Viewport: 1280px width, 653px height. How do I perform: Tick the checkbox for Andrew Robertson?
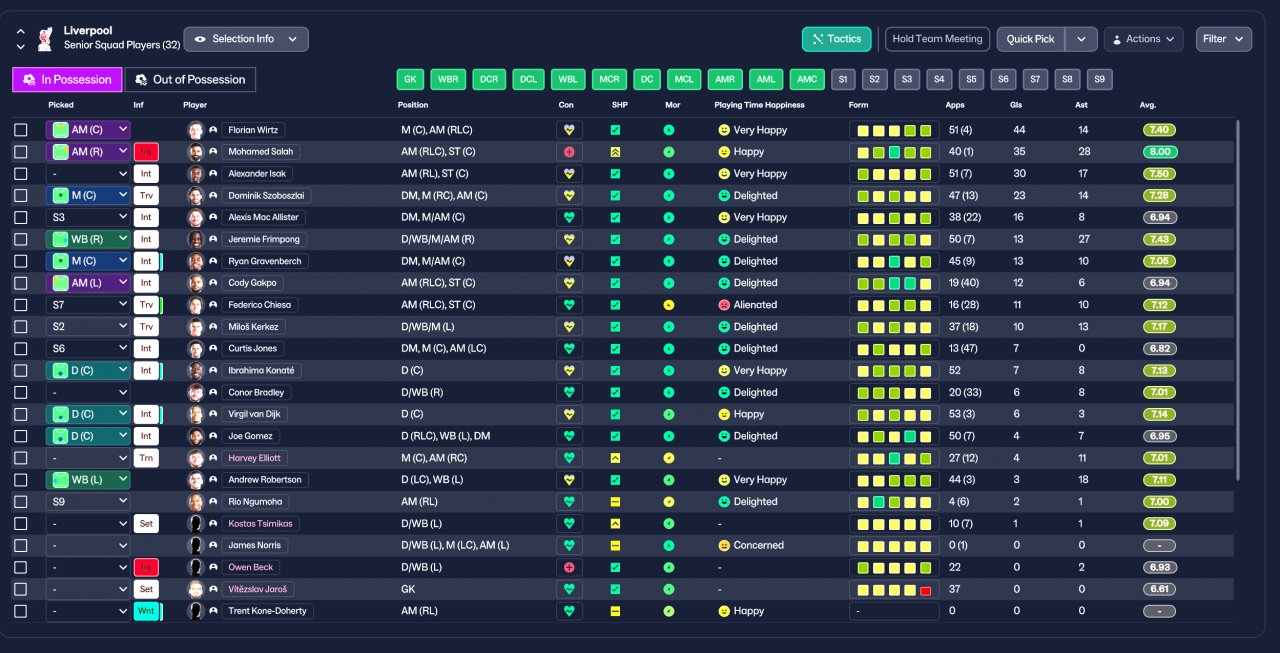coord(21,480)
